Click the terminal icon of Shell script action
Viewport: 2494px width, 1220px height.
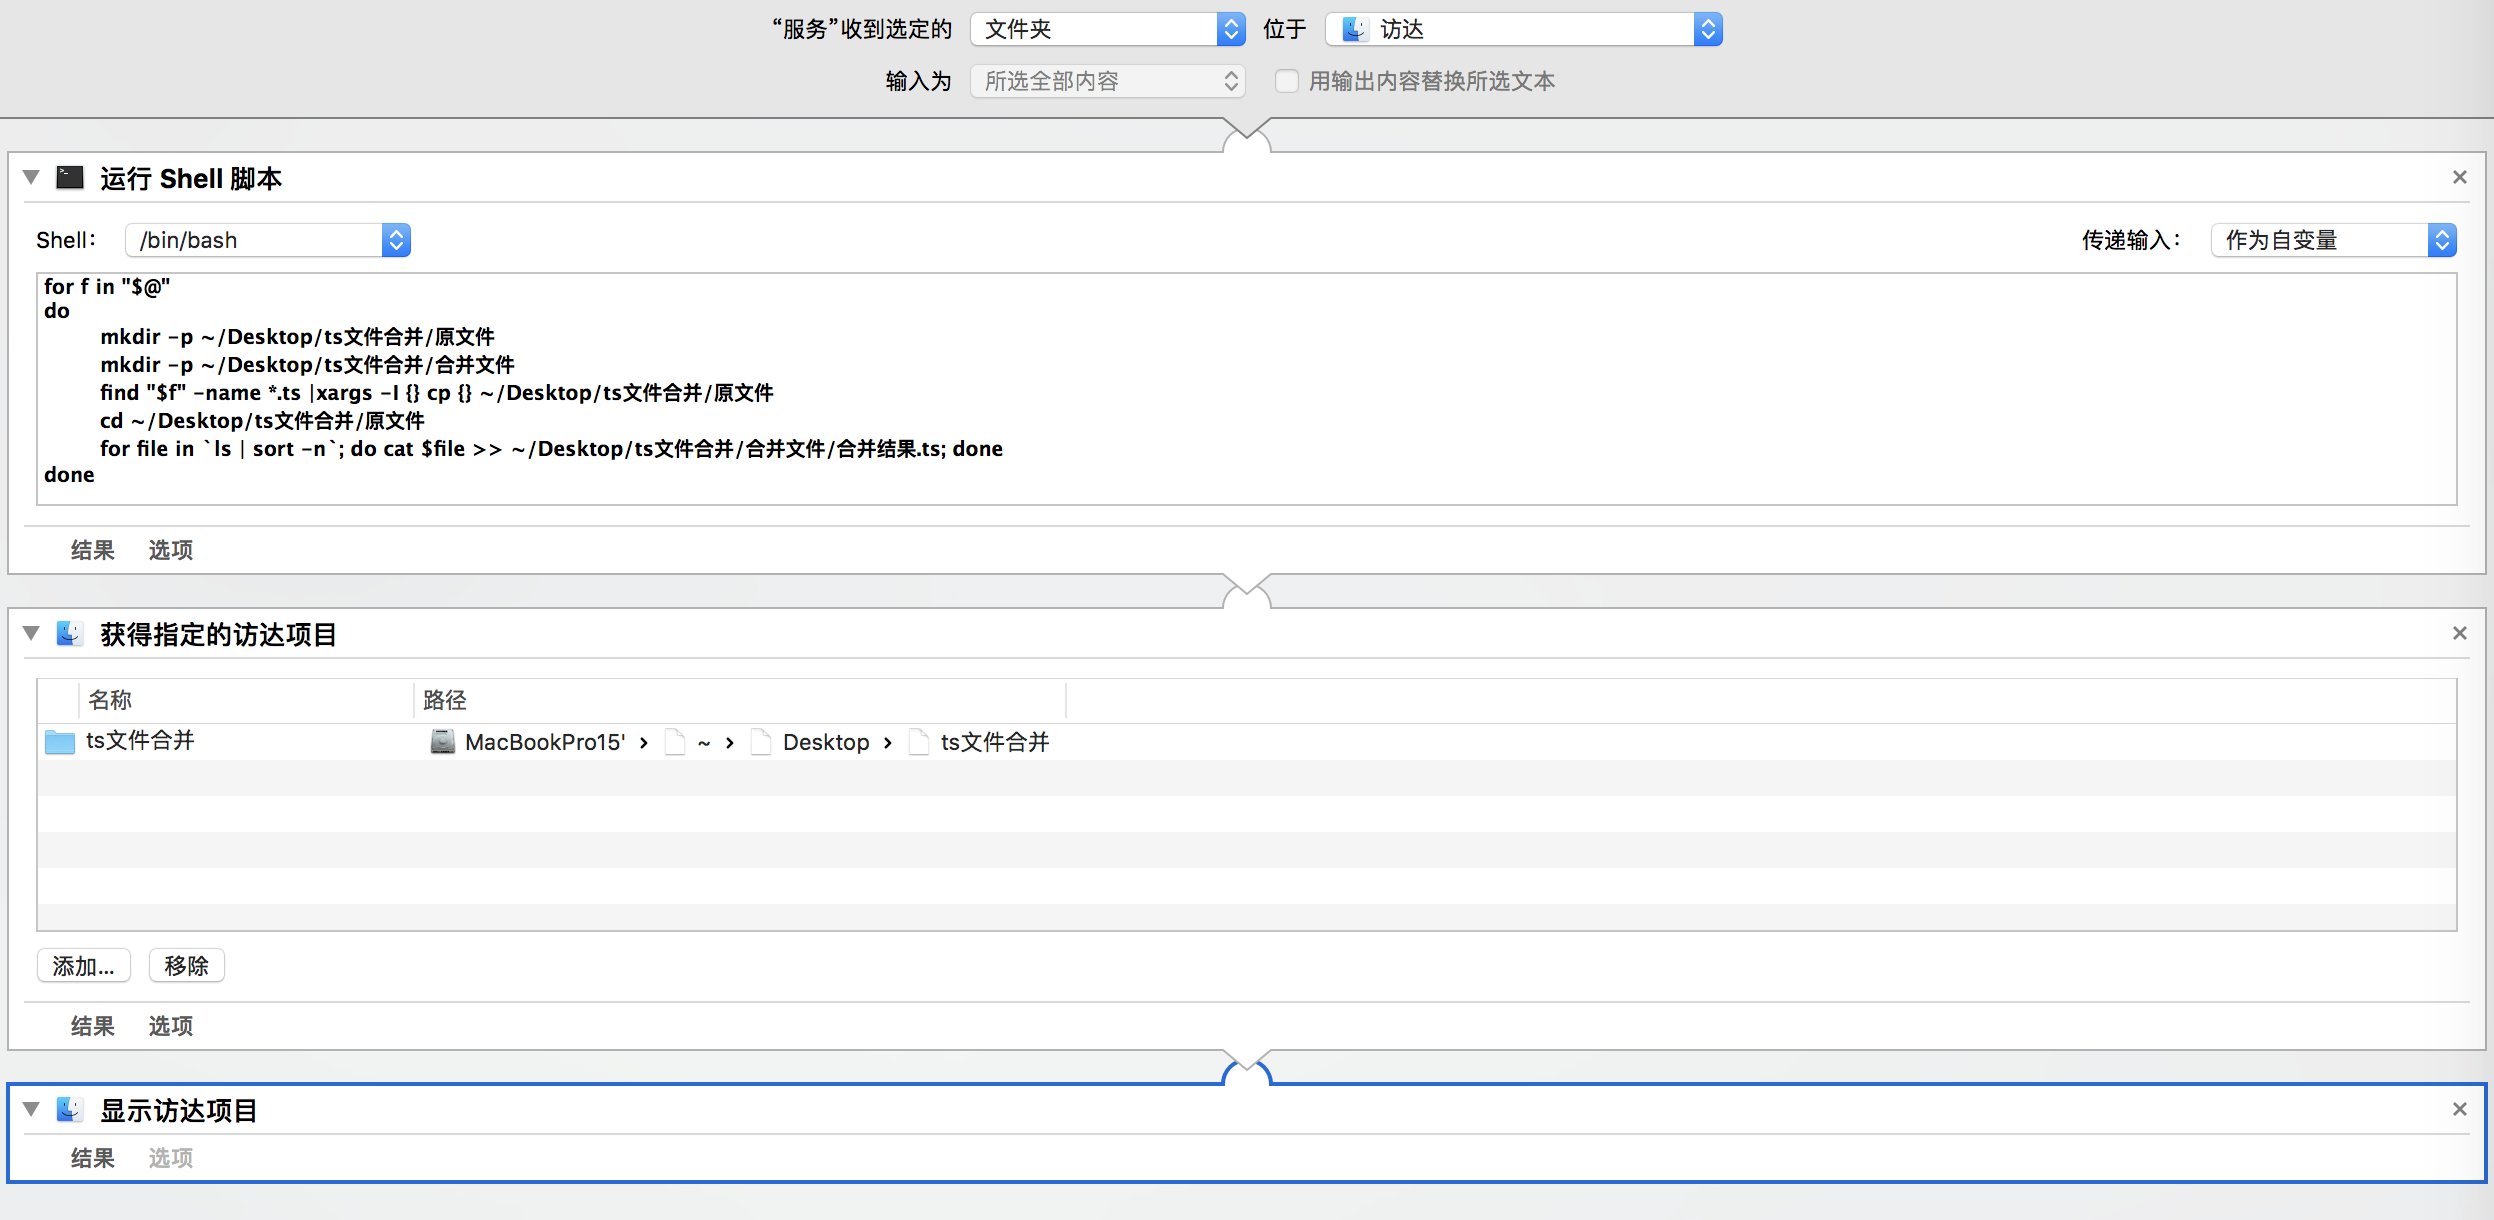pyautogui.click(x=70, y=178)
